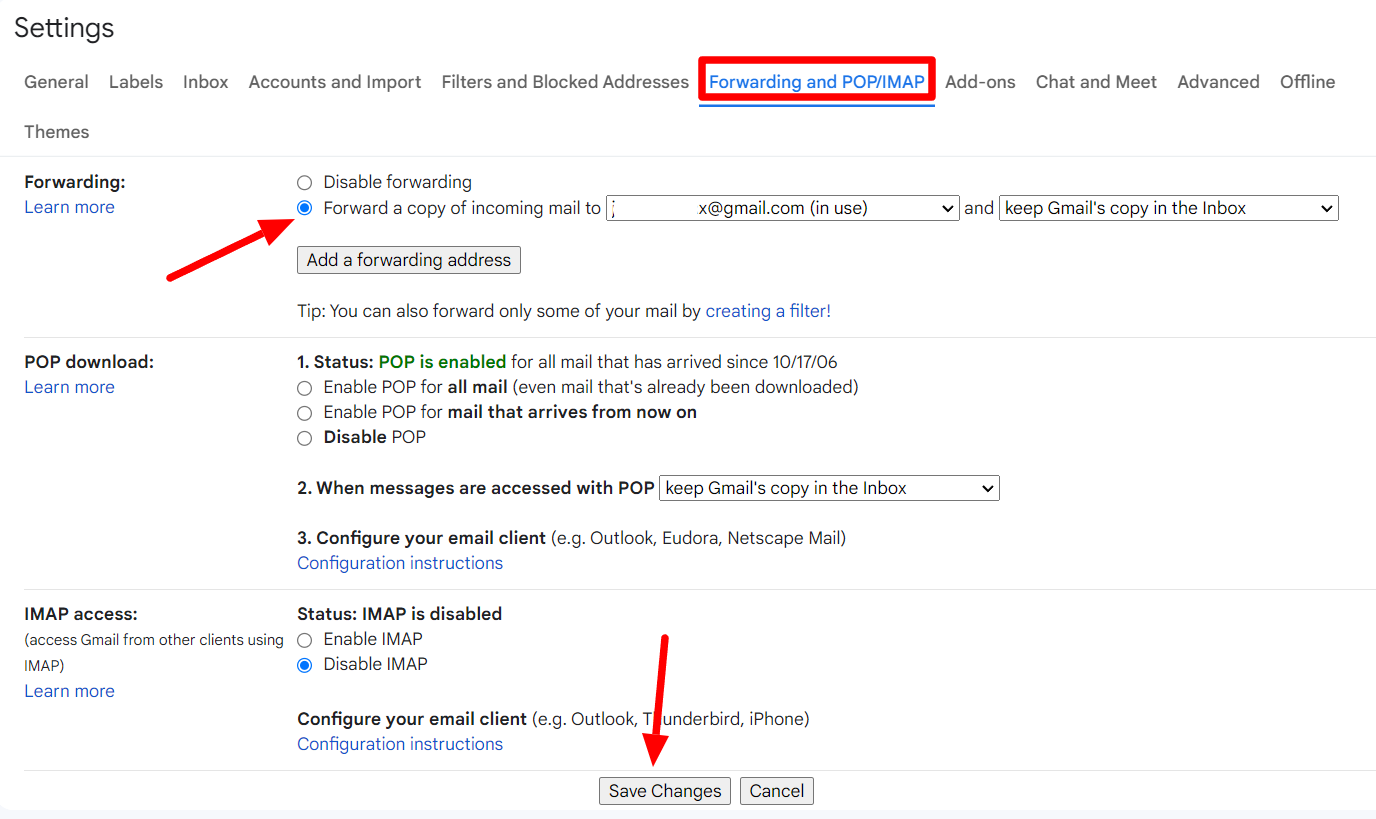
Task: Switch to the Themes tab
Action: (x=57, y=132)
